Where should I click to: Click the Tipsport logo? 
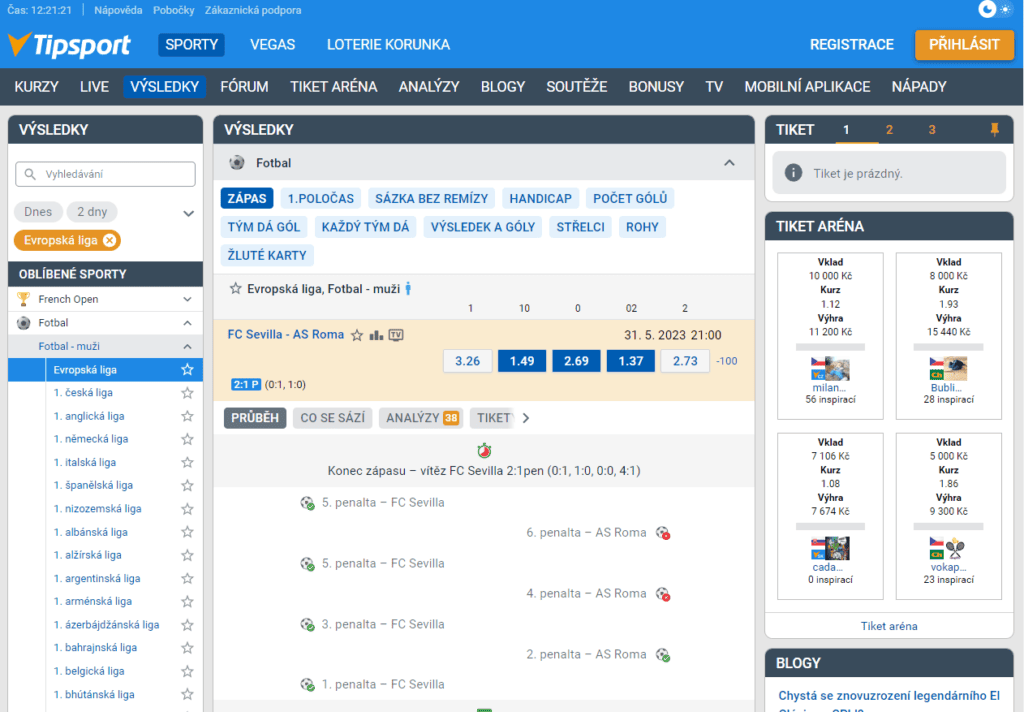(69, 44)
